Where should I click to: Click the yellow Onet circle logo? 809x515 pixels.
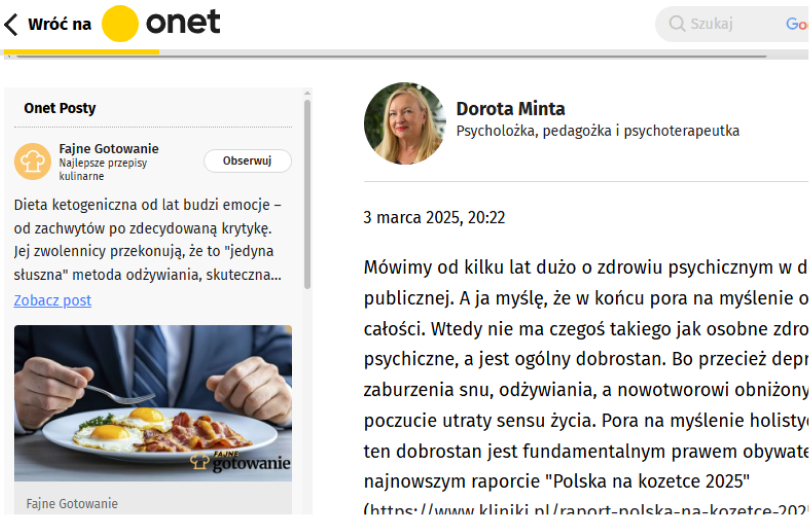[120, 24]
